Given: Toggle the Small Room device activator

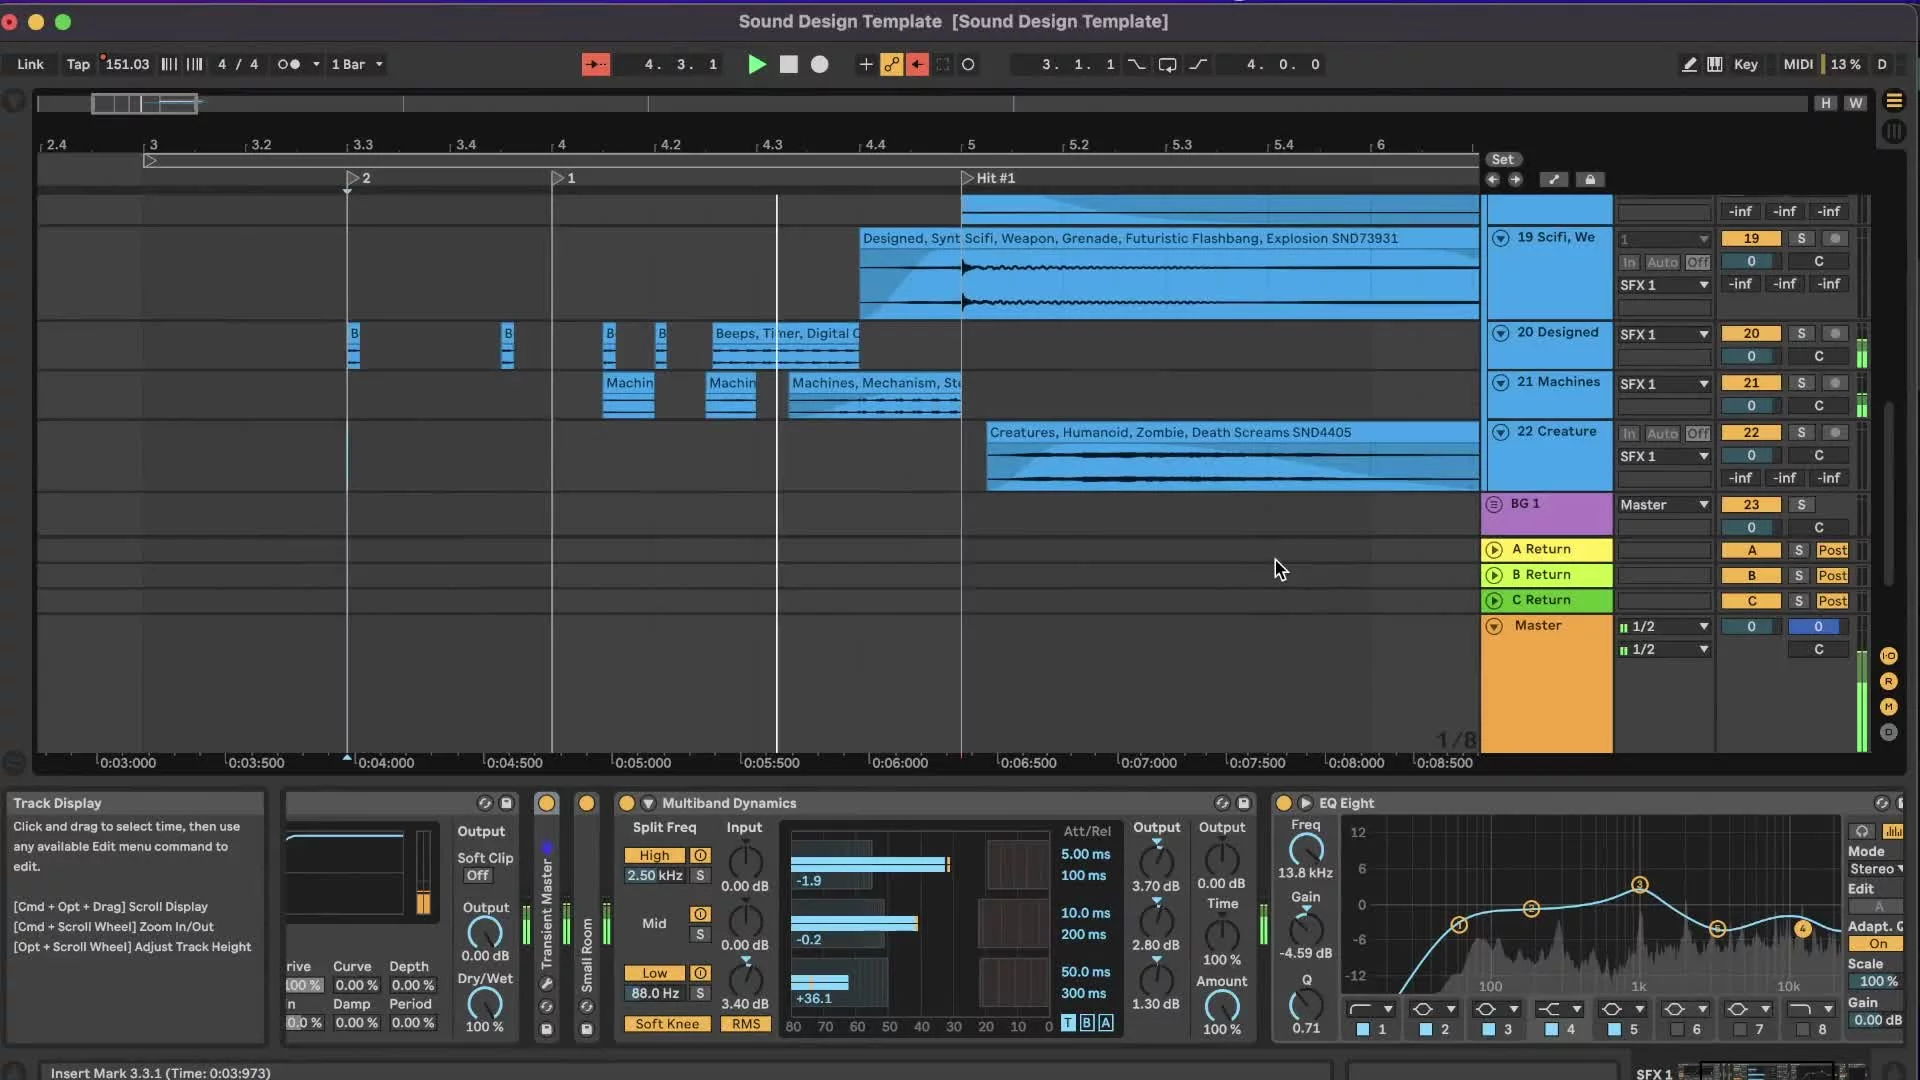Looking at the screenshot, I should tap(587, 803).
